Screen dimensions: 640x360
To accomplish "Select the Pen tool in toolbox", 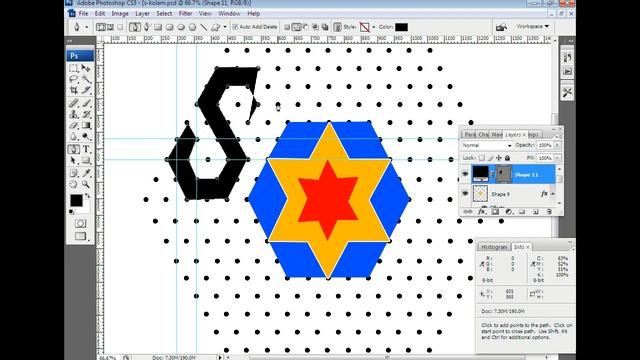I will 74,149.
